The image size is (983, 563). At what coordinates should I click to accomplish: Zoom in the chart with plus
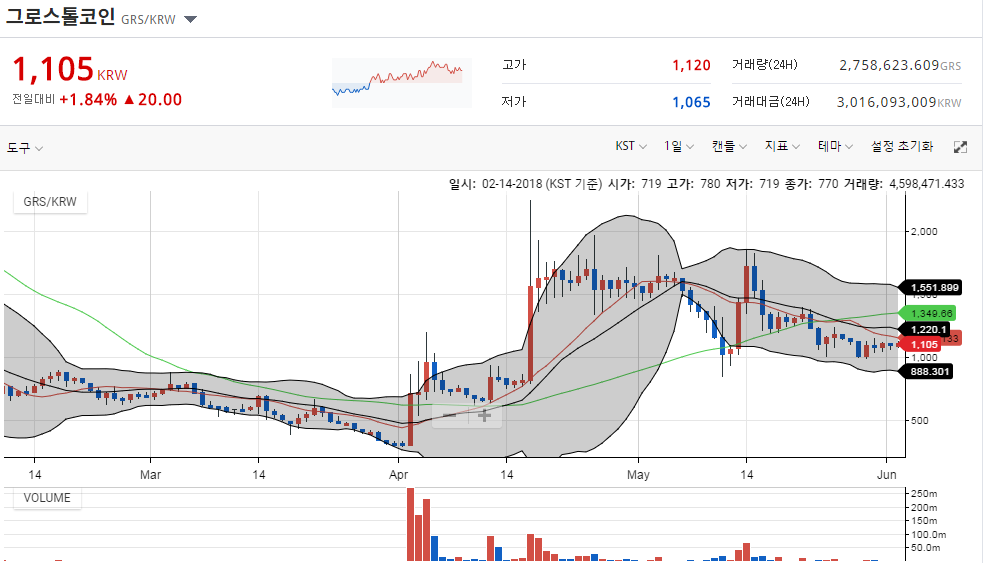(484, 415)
